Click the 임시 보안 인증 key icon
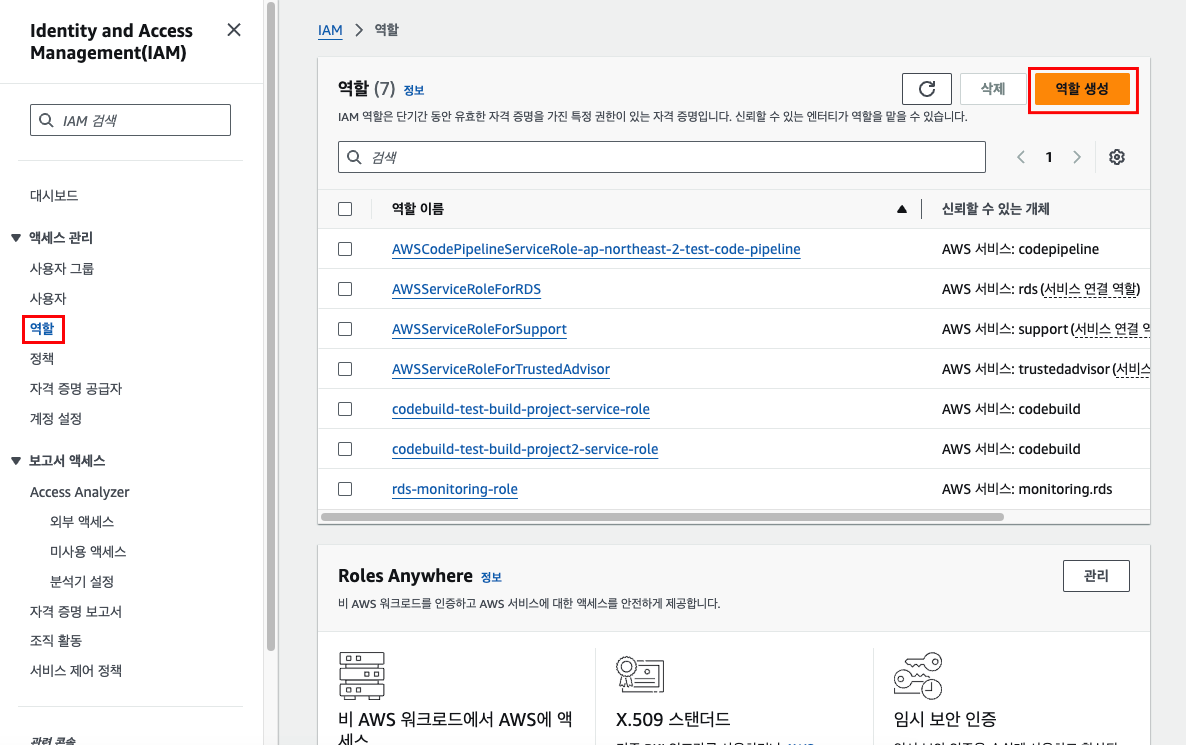The width and height of the screenshot is (1186, 745). pos(918,675)
